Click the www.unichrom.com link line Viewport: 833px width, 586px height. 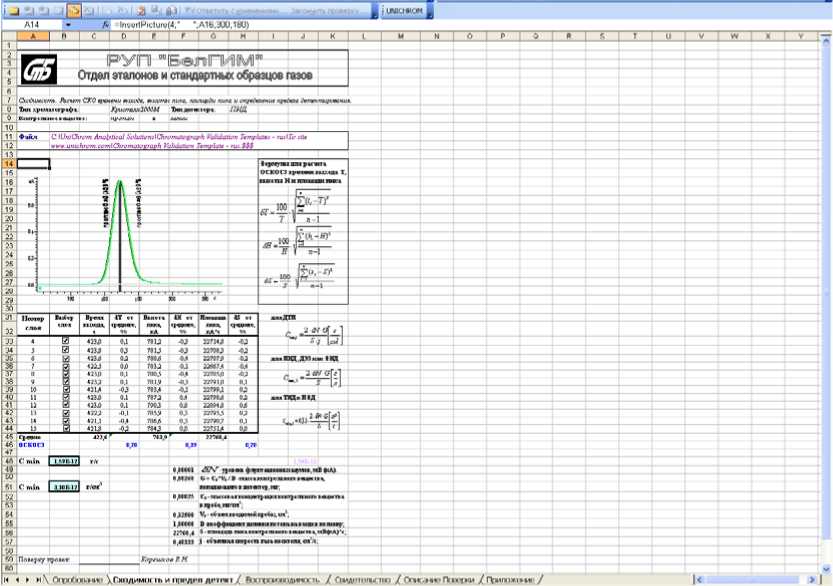point(152,145)
